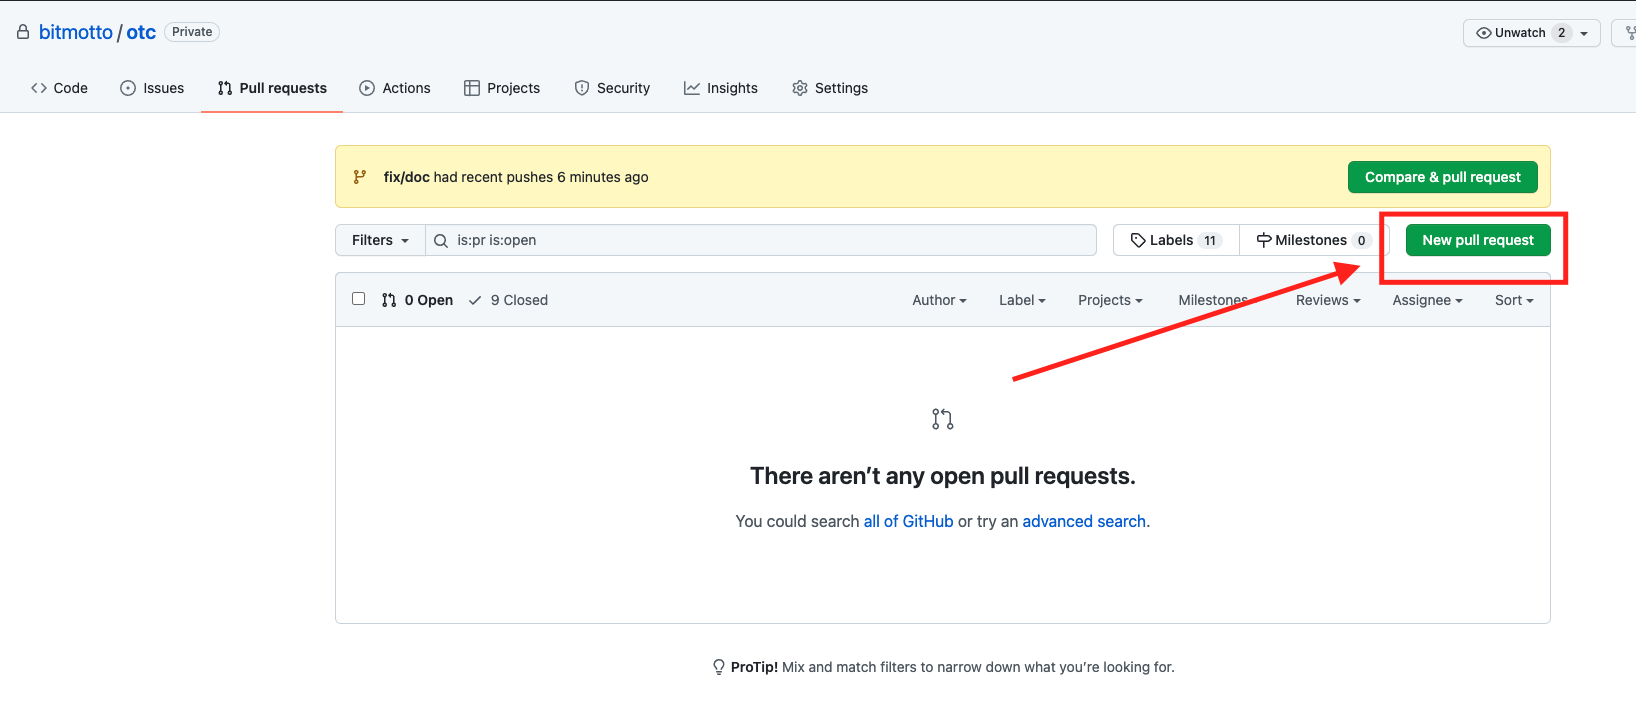
Task: Click the Unwatch button
Action: pos(1531,33)
